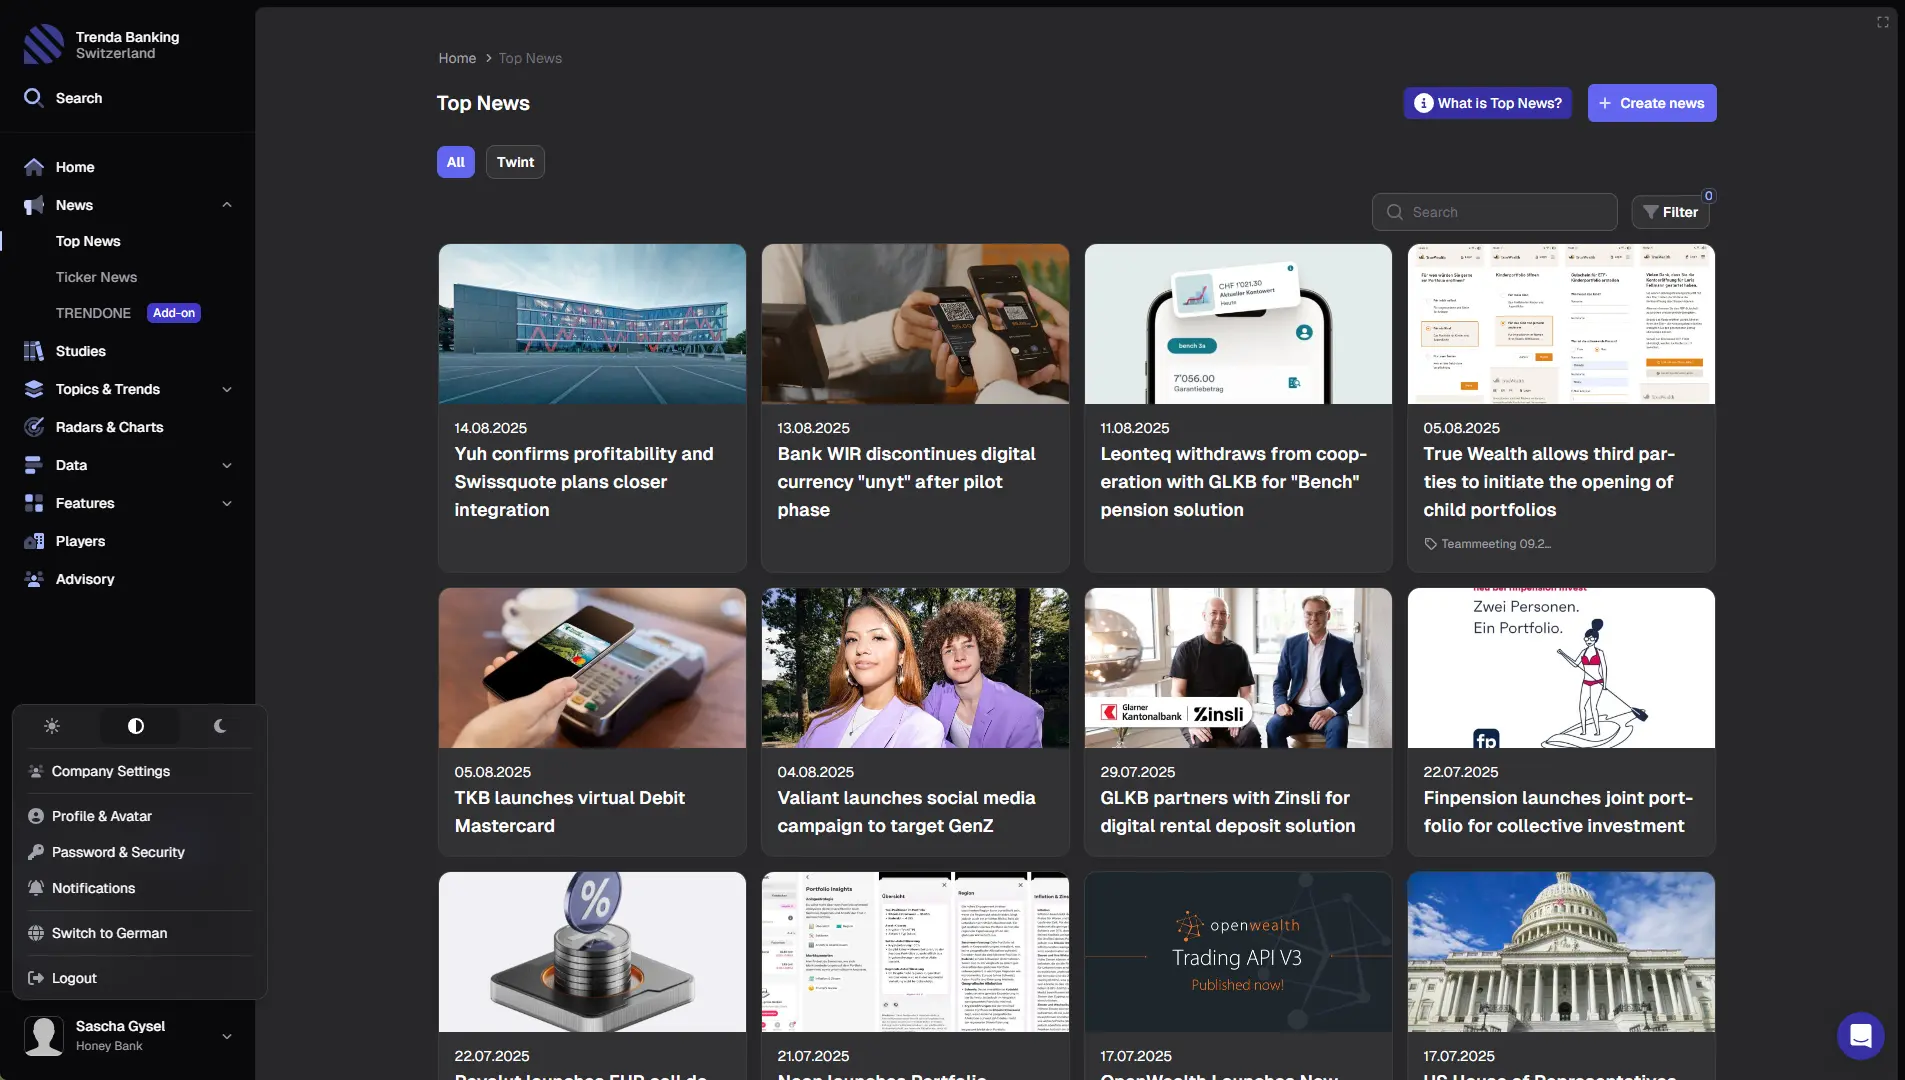Collapse the News section chevron
The width and height of the screenshot is (1905, 1080).
coord(227,205)
